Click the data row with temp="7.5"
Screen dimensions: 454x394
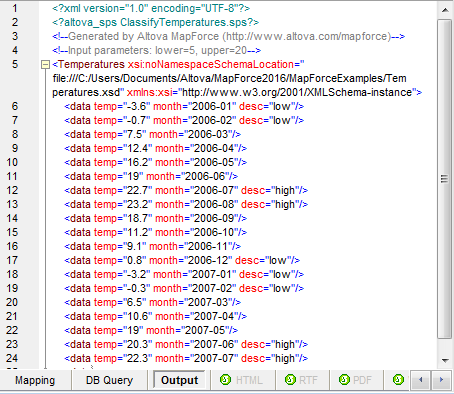pyautogui.click(x=152, y=134)
